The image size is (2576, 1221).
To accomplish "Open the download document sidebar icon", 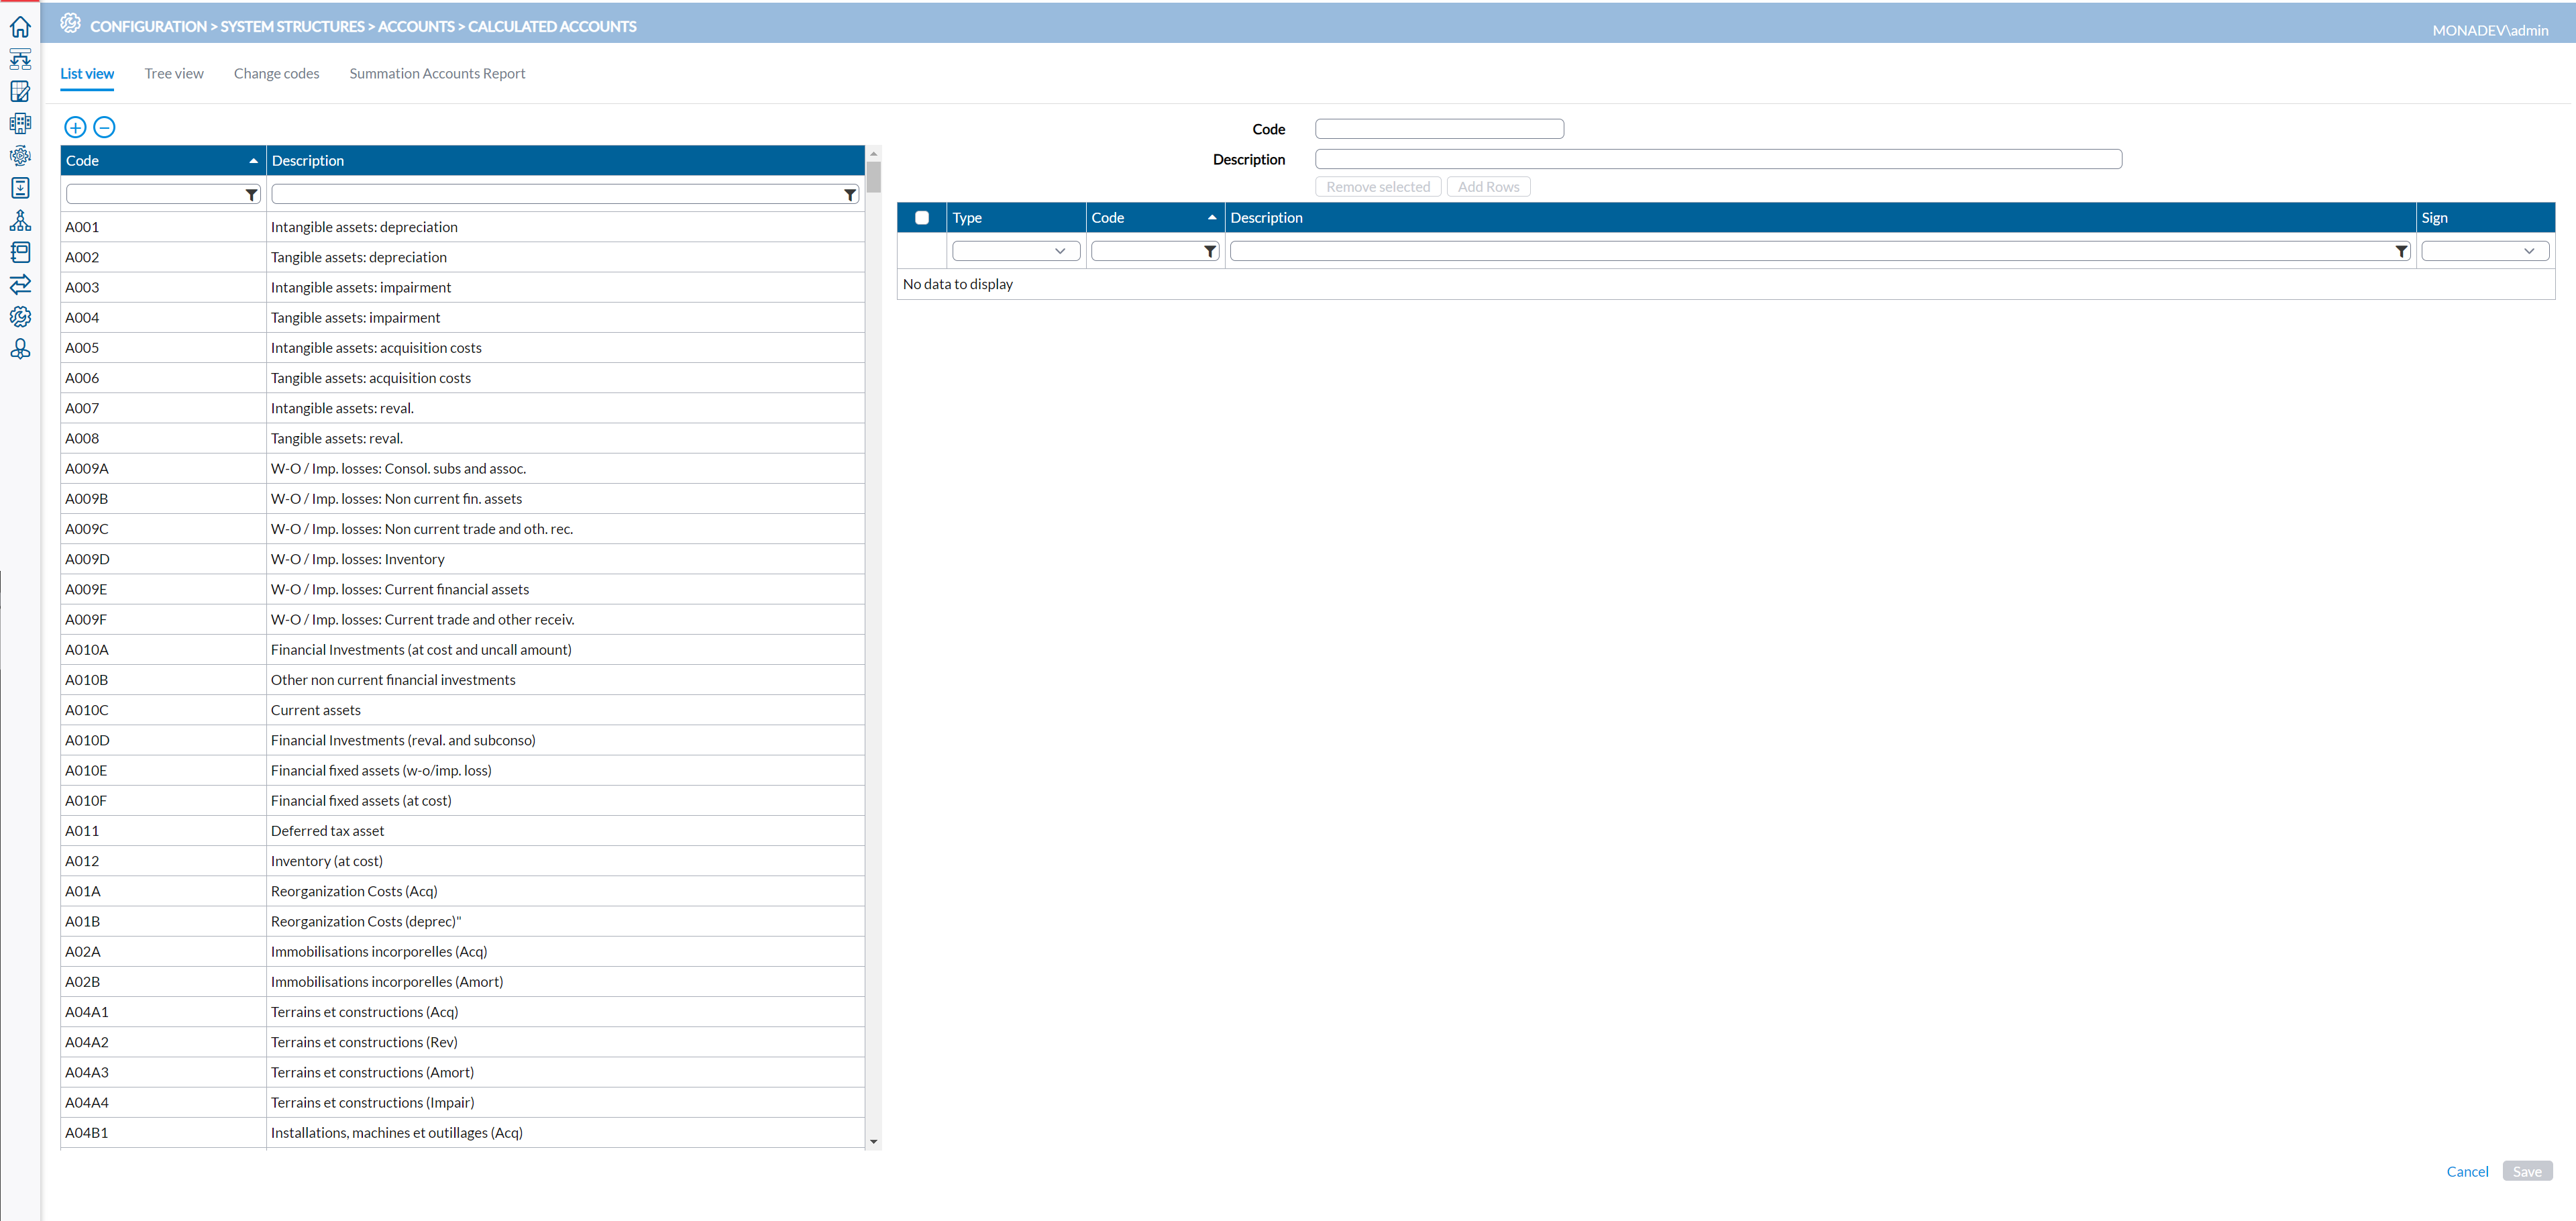I will point(20,188).
